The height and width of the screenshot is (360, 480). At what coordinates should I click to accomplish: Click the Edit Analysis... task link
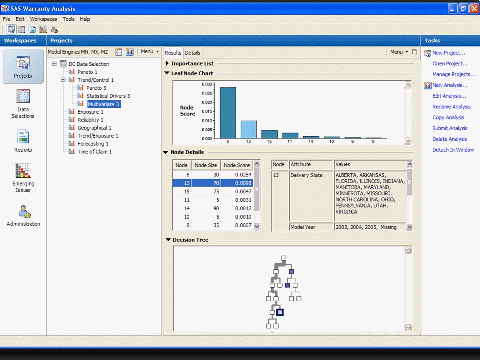tap(449, 96)
